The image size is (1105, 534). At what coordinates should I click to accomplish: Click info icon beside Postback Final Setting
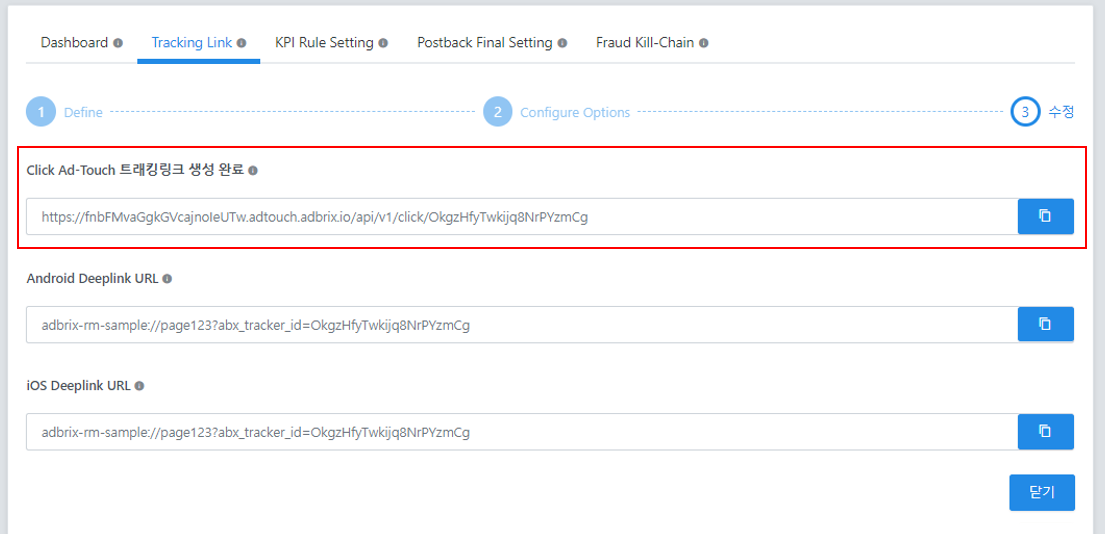pos(562,43)
